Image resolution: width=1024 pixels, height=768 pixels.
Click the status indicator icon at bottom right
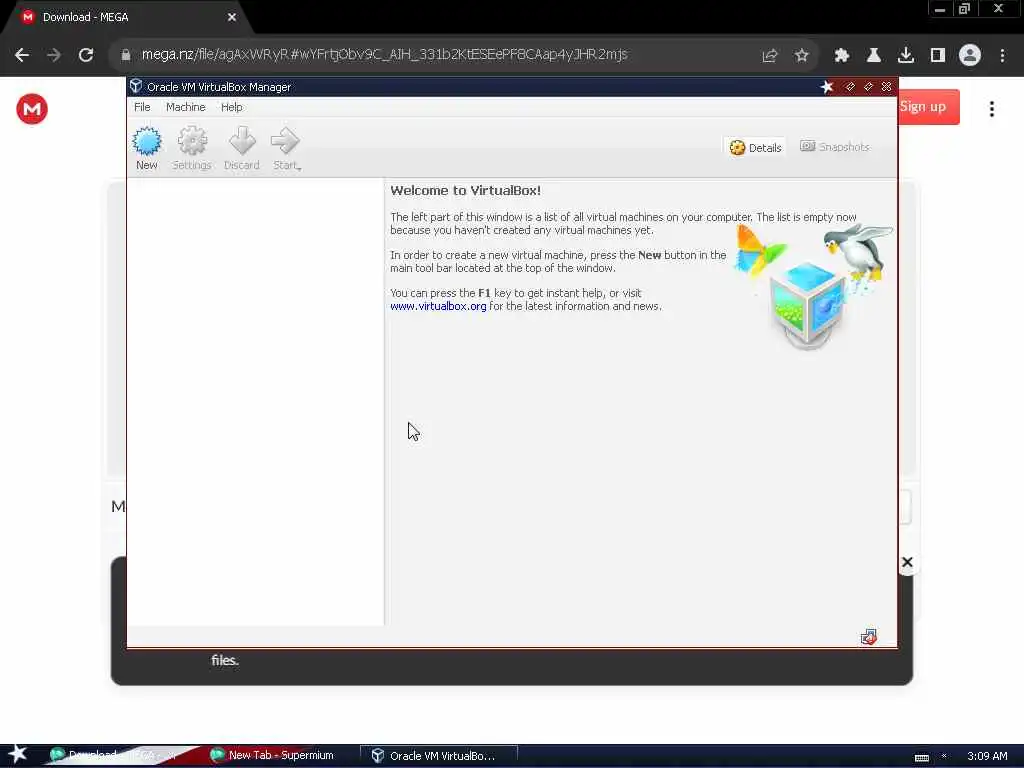869,637
